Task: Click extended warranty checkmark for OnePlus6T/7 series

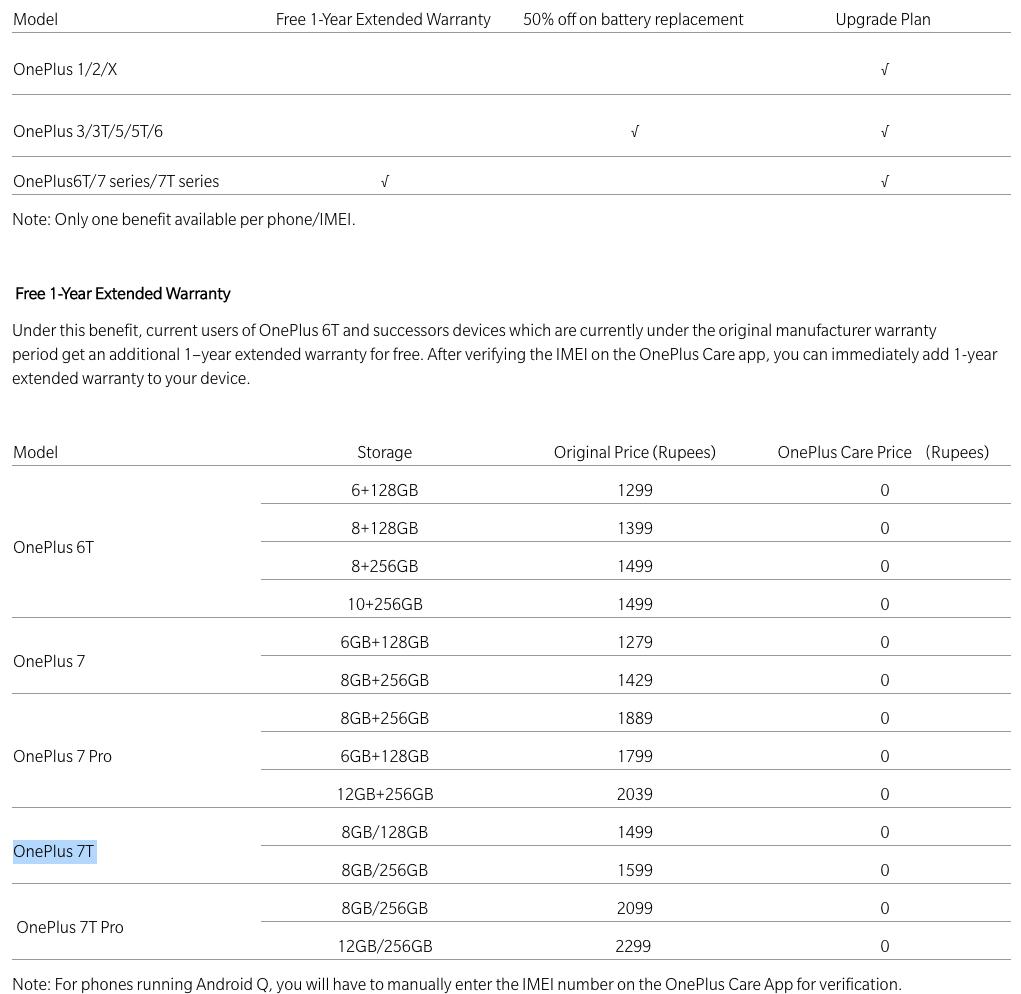Action: [x=385, y=182]
